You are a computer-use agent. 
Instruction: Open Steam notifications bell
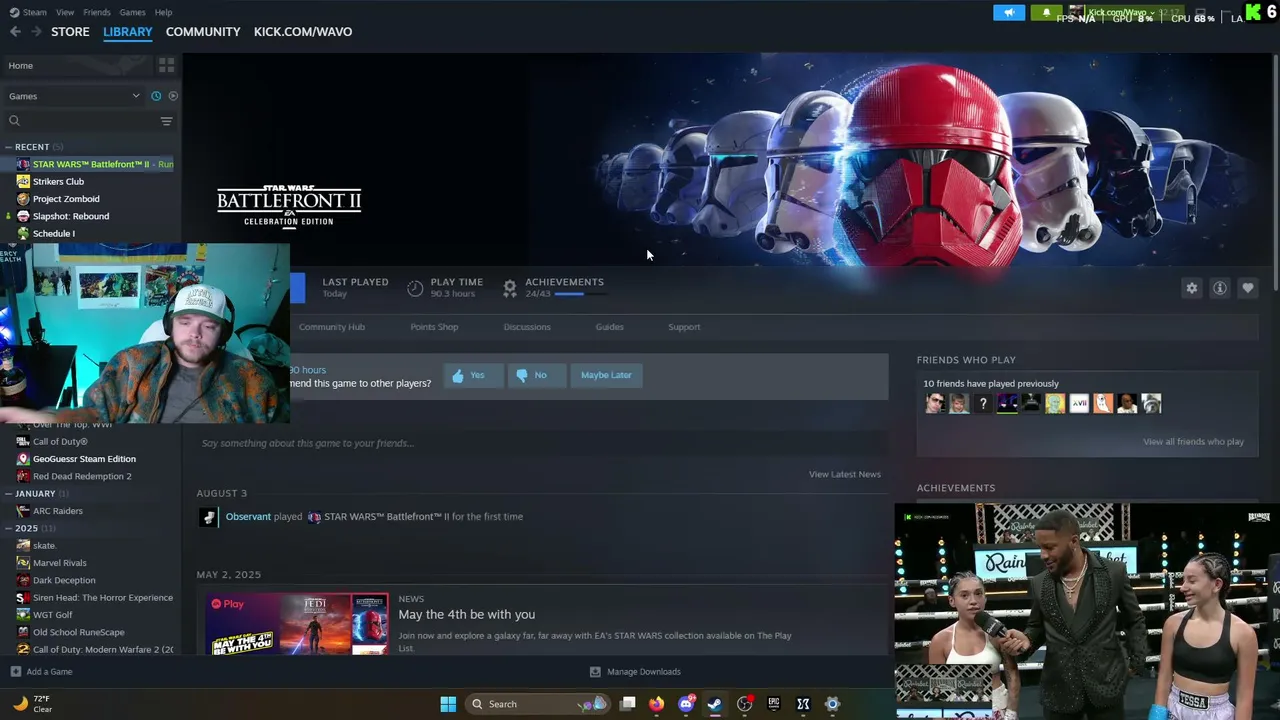[x=1046, y=13]
